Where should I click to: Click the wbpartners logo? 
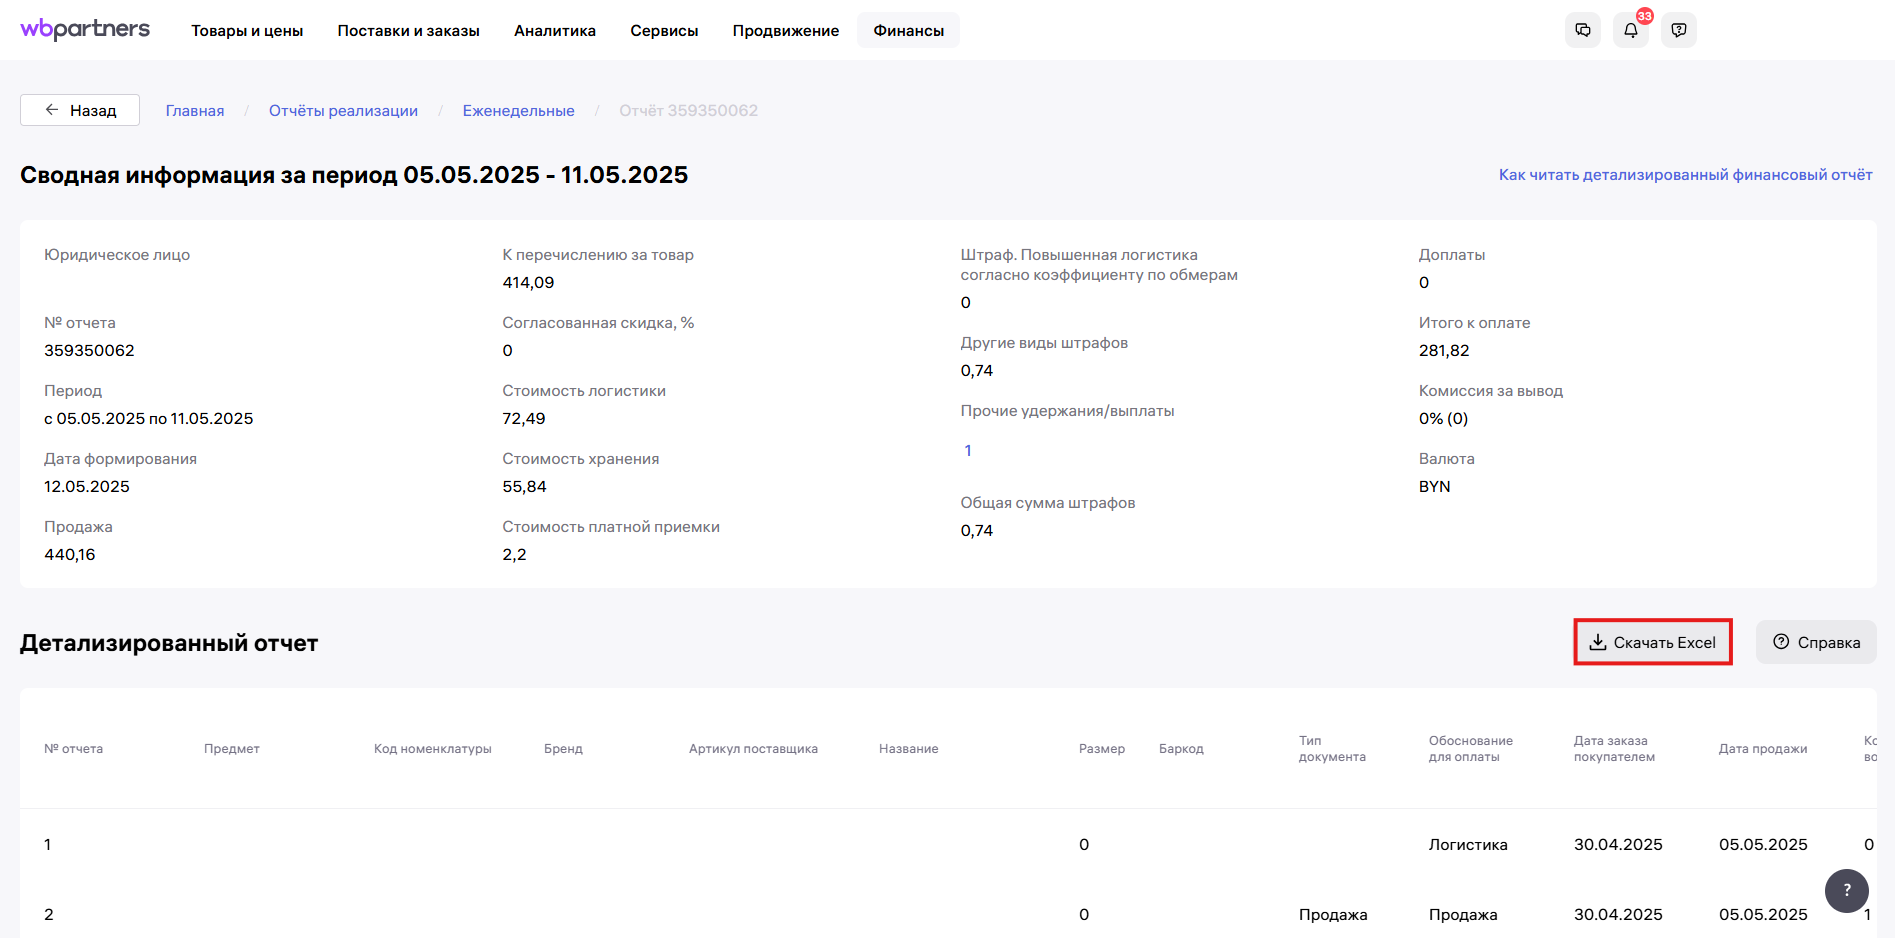click(x=85, y=29)
